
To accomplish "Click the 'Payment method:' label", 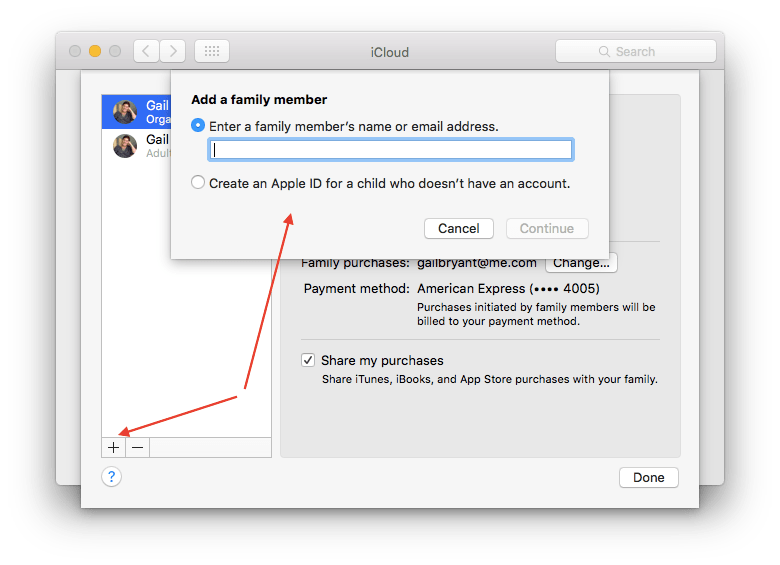I will tap(357, 288).
